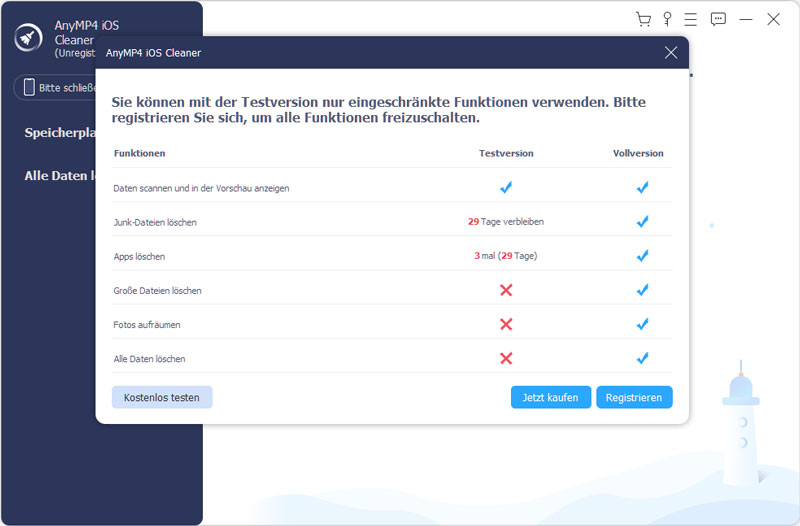This screenshot has height=526, width=800.
Task: Click Kostenlos testen button
Action: 162,397
